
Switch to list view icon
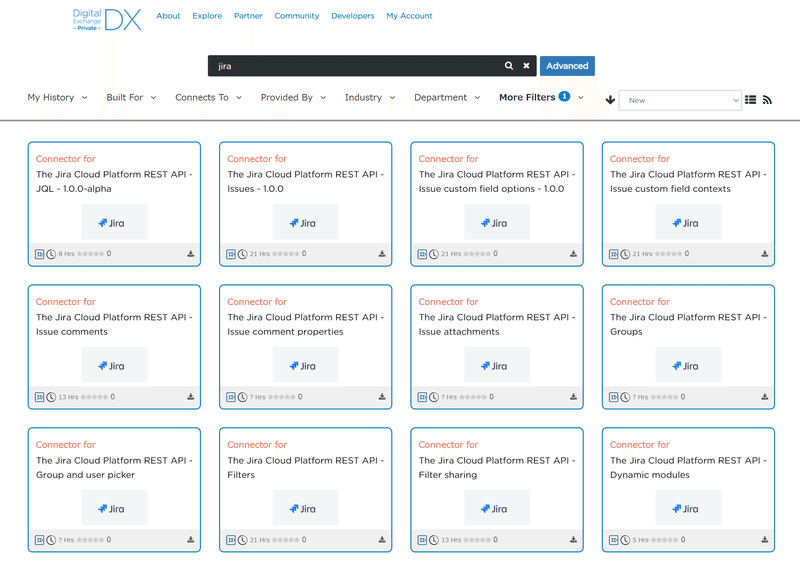pos(751,100)
